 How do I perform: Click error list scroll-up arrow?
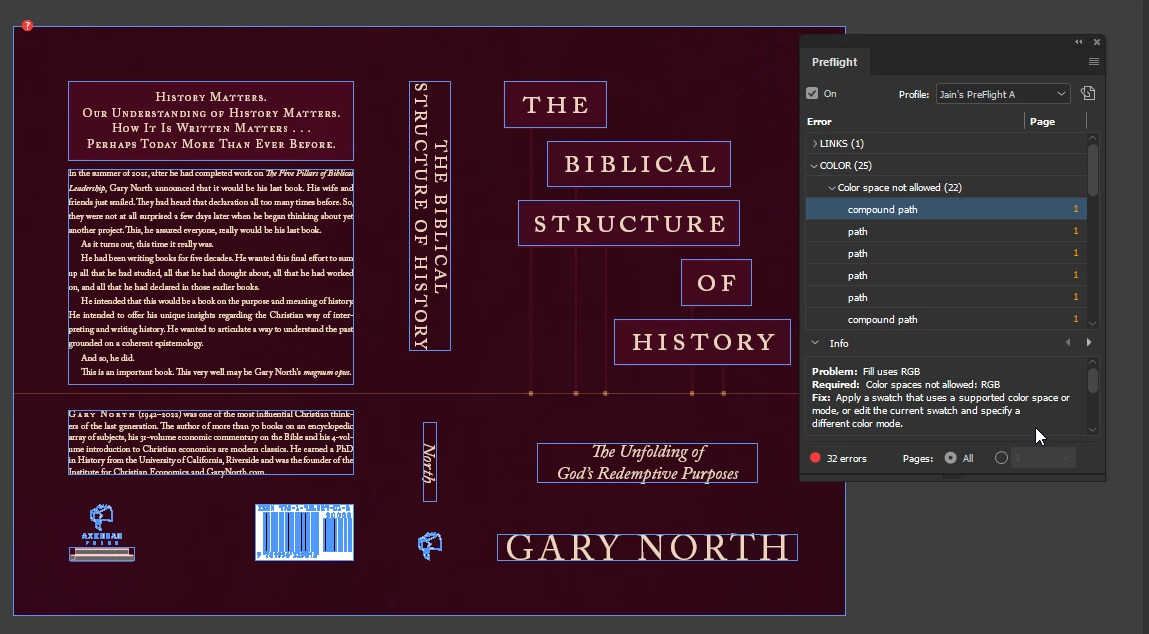click(x=1093, y=138)
